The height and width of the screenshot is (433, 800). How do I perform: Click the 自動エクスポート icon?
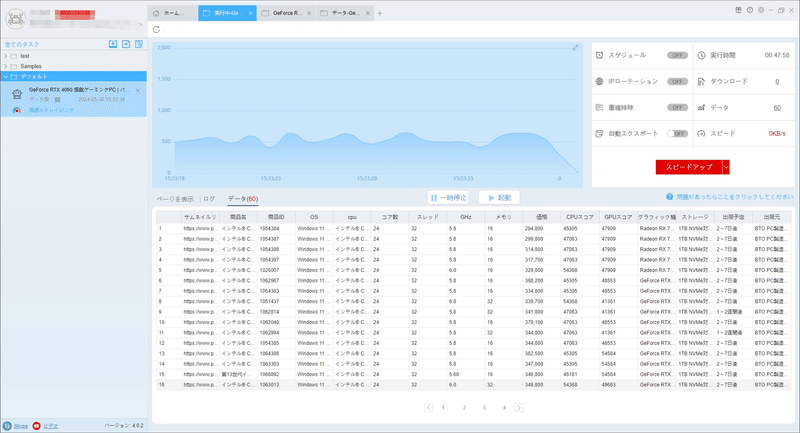pyautogui.click(x=599, y=134)
